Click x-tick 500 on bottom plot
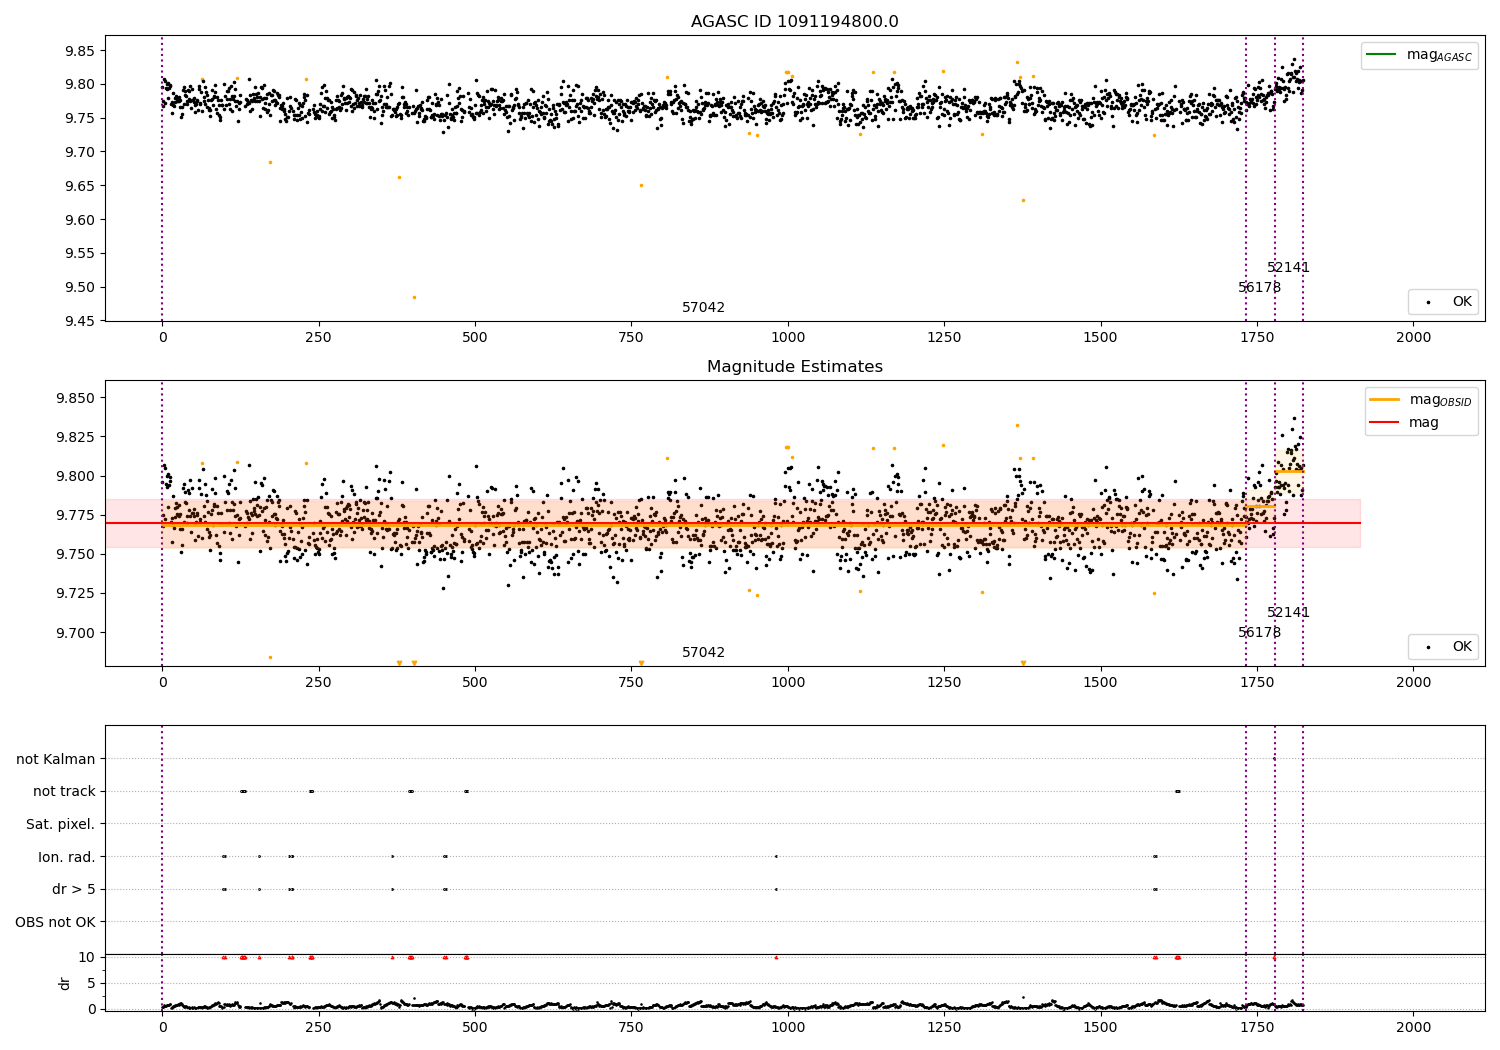The width and height of the screenshot is (1500, 1050). pos(475,1026)
